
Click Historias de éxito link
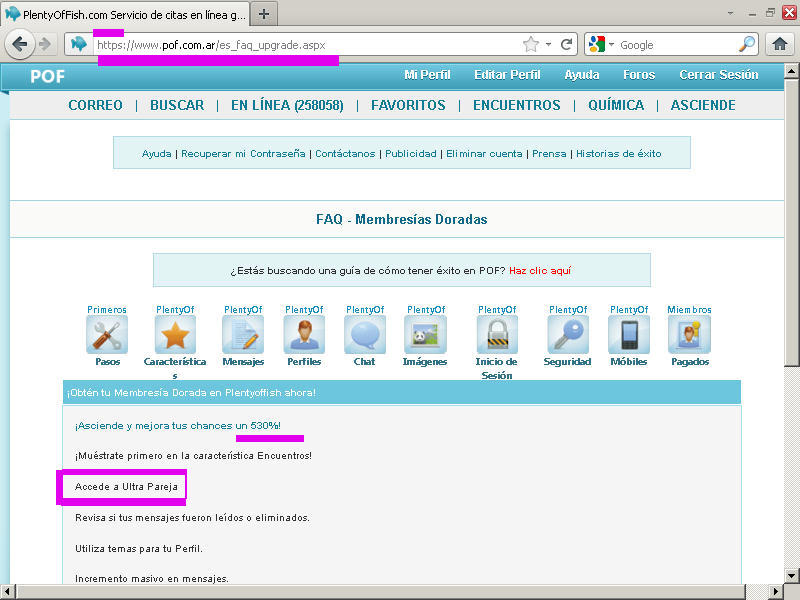(x=618, y=154)
